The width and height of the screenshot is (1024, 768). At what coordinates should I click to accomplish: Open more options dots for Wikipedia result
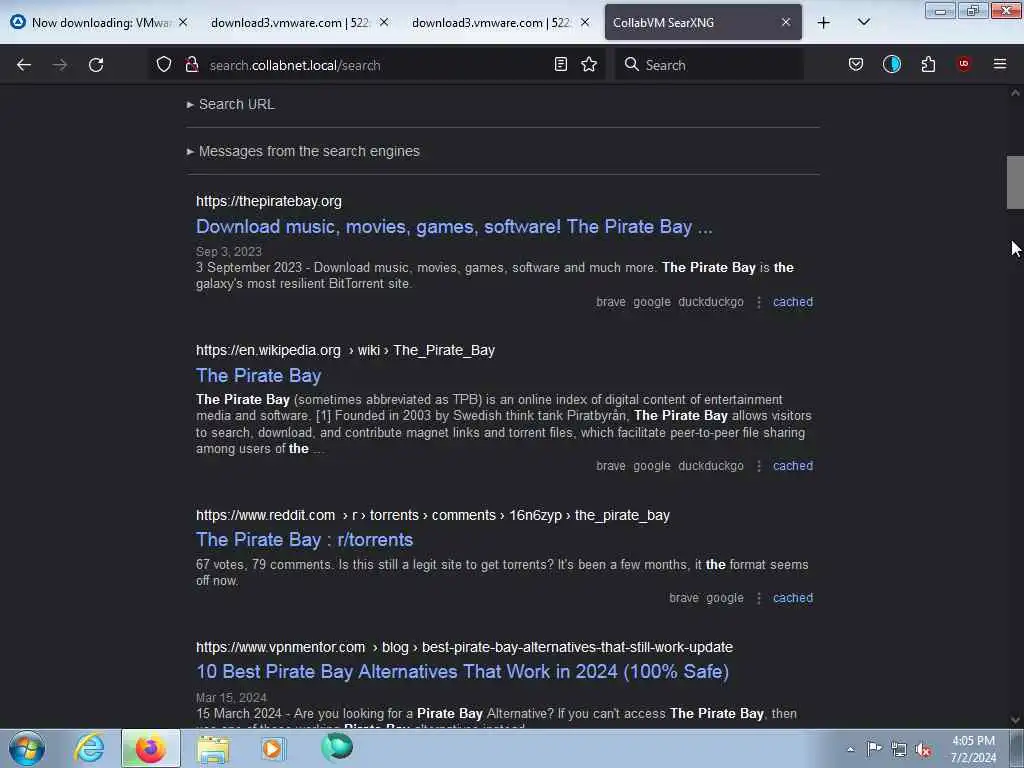758,466
